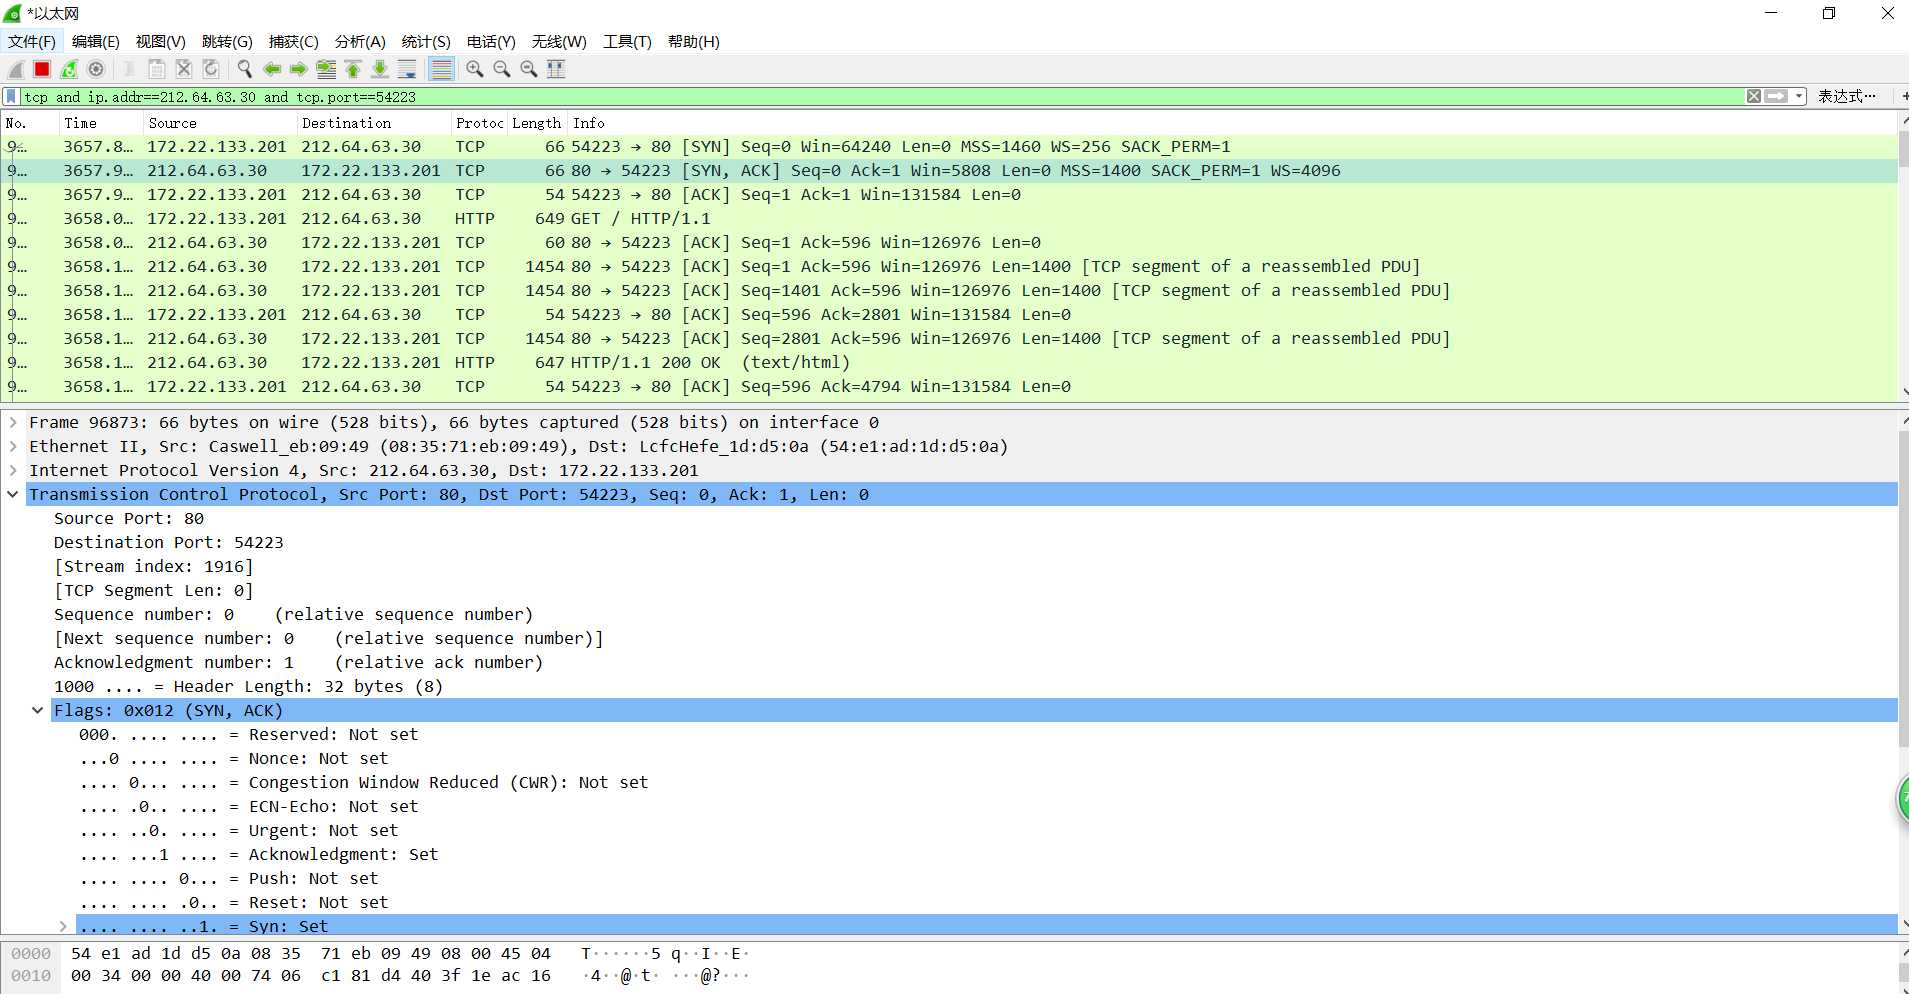Zoom out on packet text
Screen dimensions: 1909x994
click(x=502, y=69)
